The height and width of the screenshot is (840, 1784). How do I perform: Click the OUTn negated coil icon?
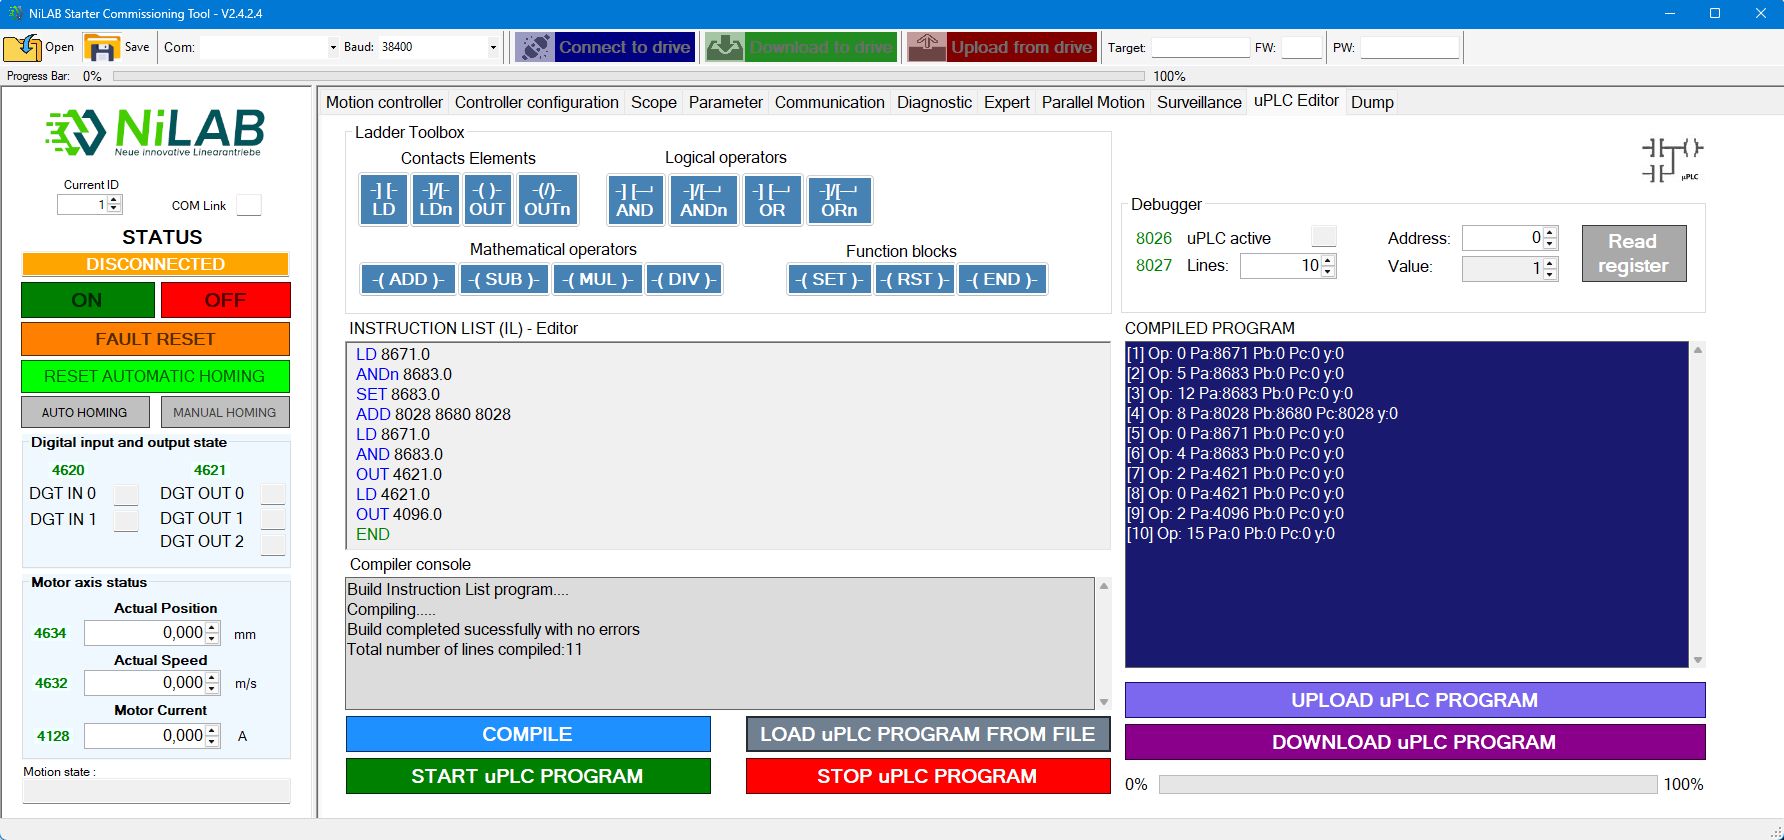tap(547, 199)
